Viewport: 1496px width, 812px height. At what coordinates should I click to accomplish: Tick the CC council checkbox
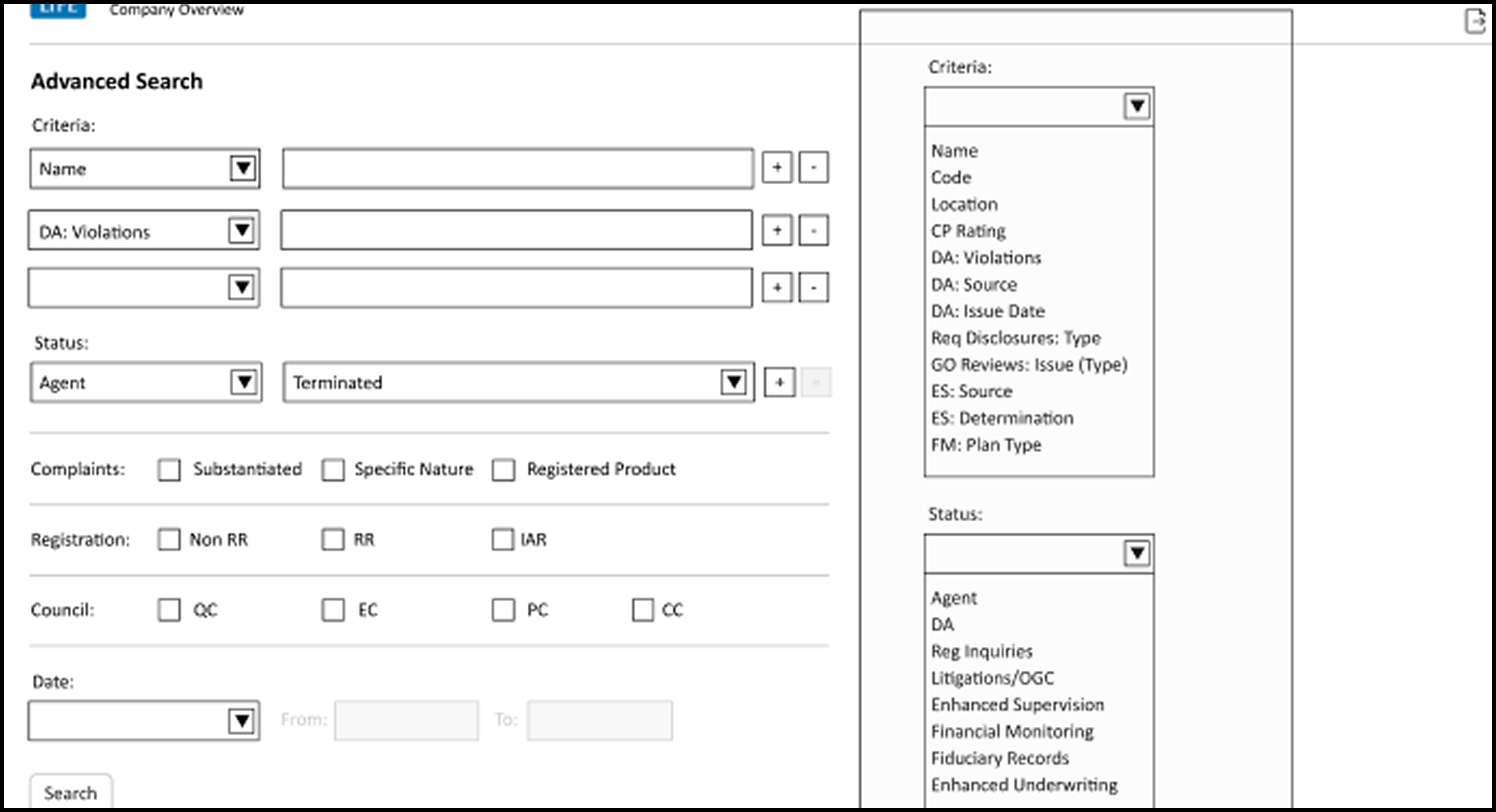click(x=643, y=610)
